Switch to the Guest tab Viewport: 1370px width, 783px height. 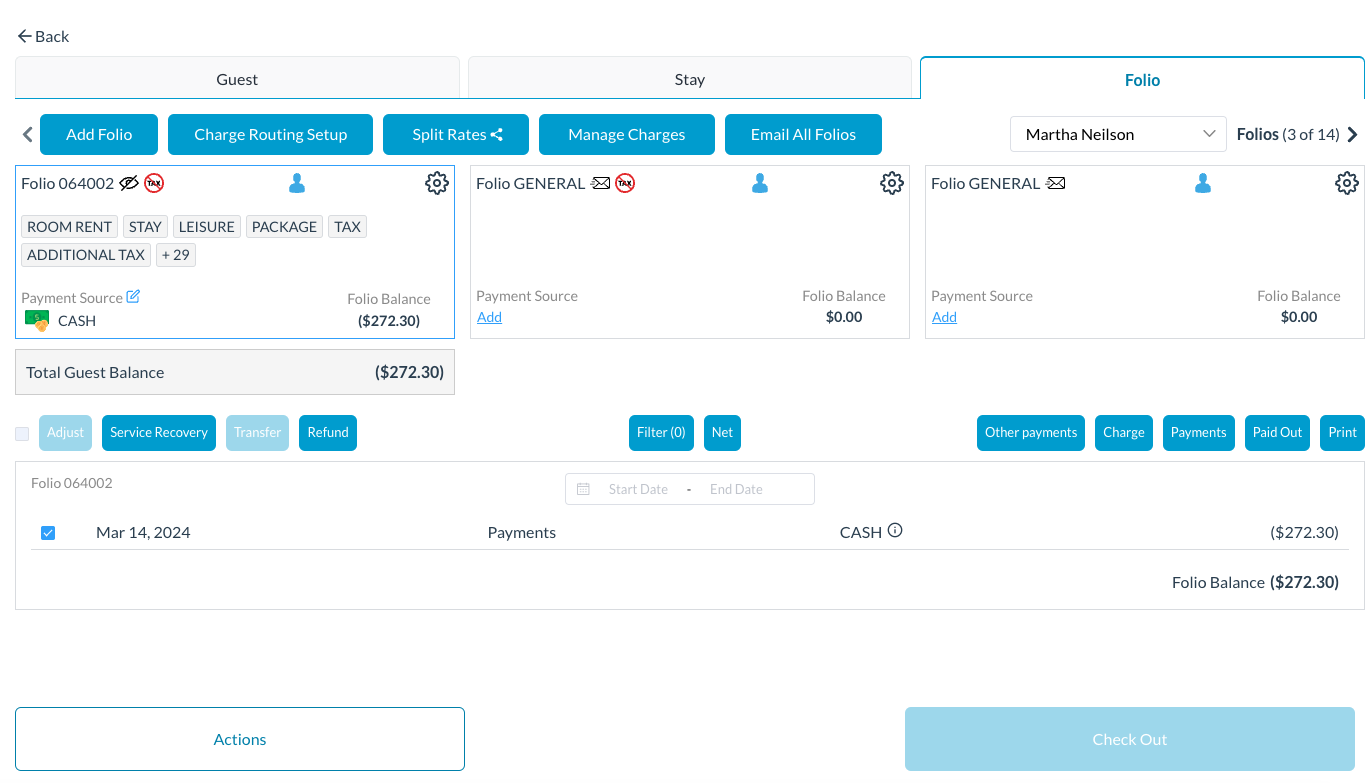pos(237,79)
